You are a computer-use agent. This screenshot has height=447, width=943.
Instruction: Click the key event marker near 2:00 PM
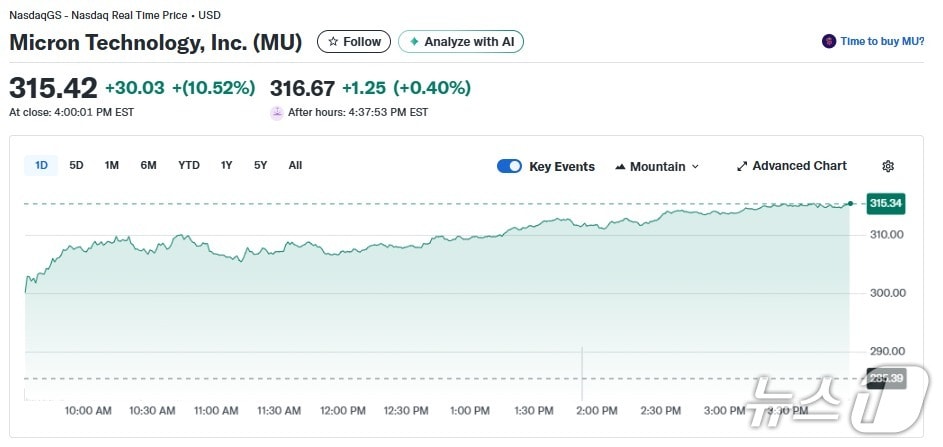(x=582, y=377)
